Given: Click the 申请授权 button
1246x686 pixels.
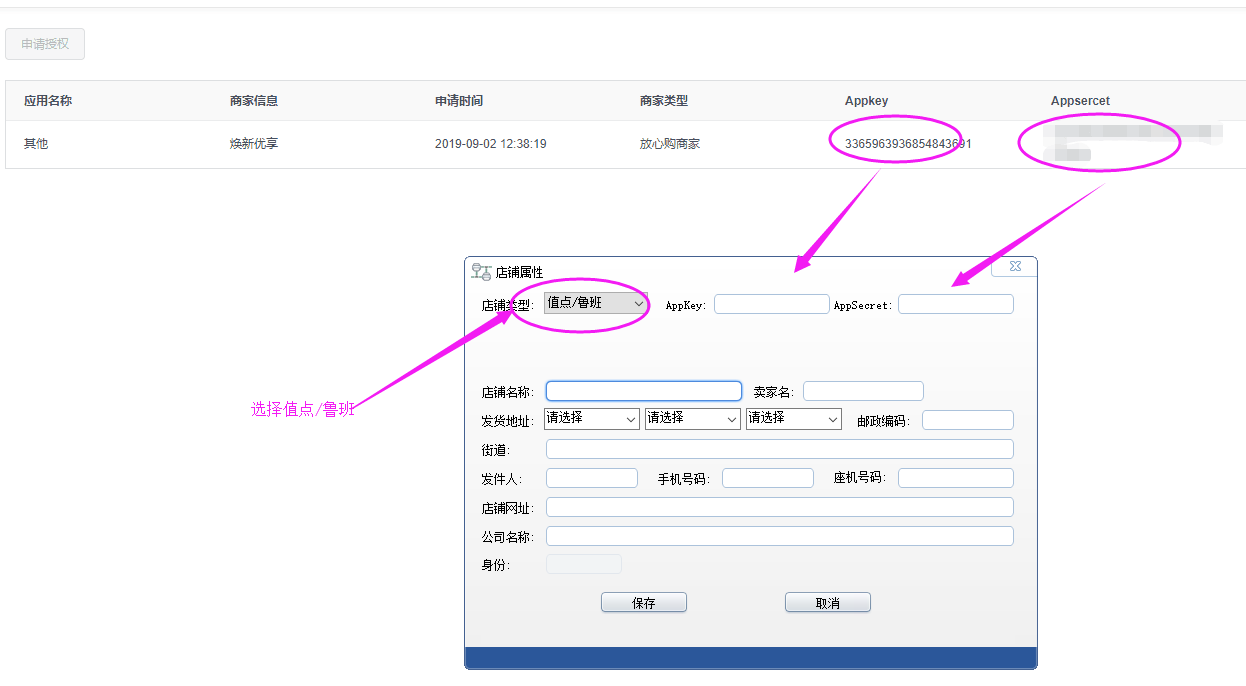Looking at the screenshot, I should pos(44,44).
